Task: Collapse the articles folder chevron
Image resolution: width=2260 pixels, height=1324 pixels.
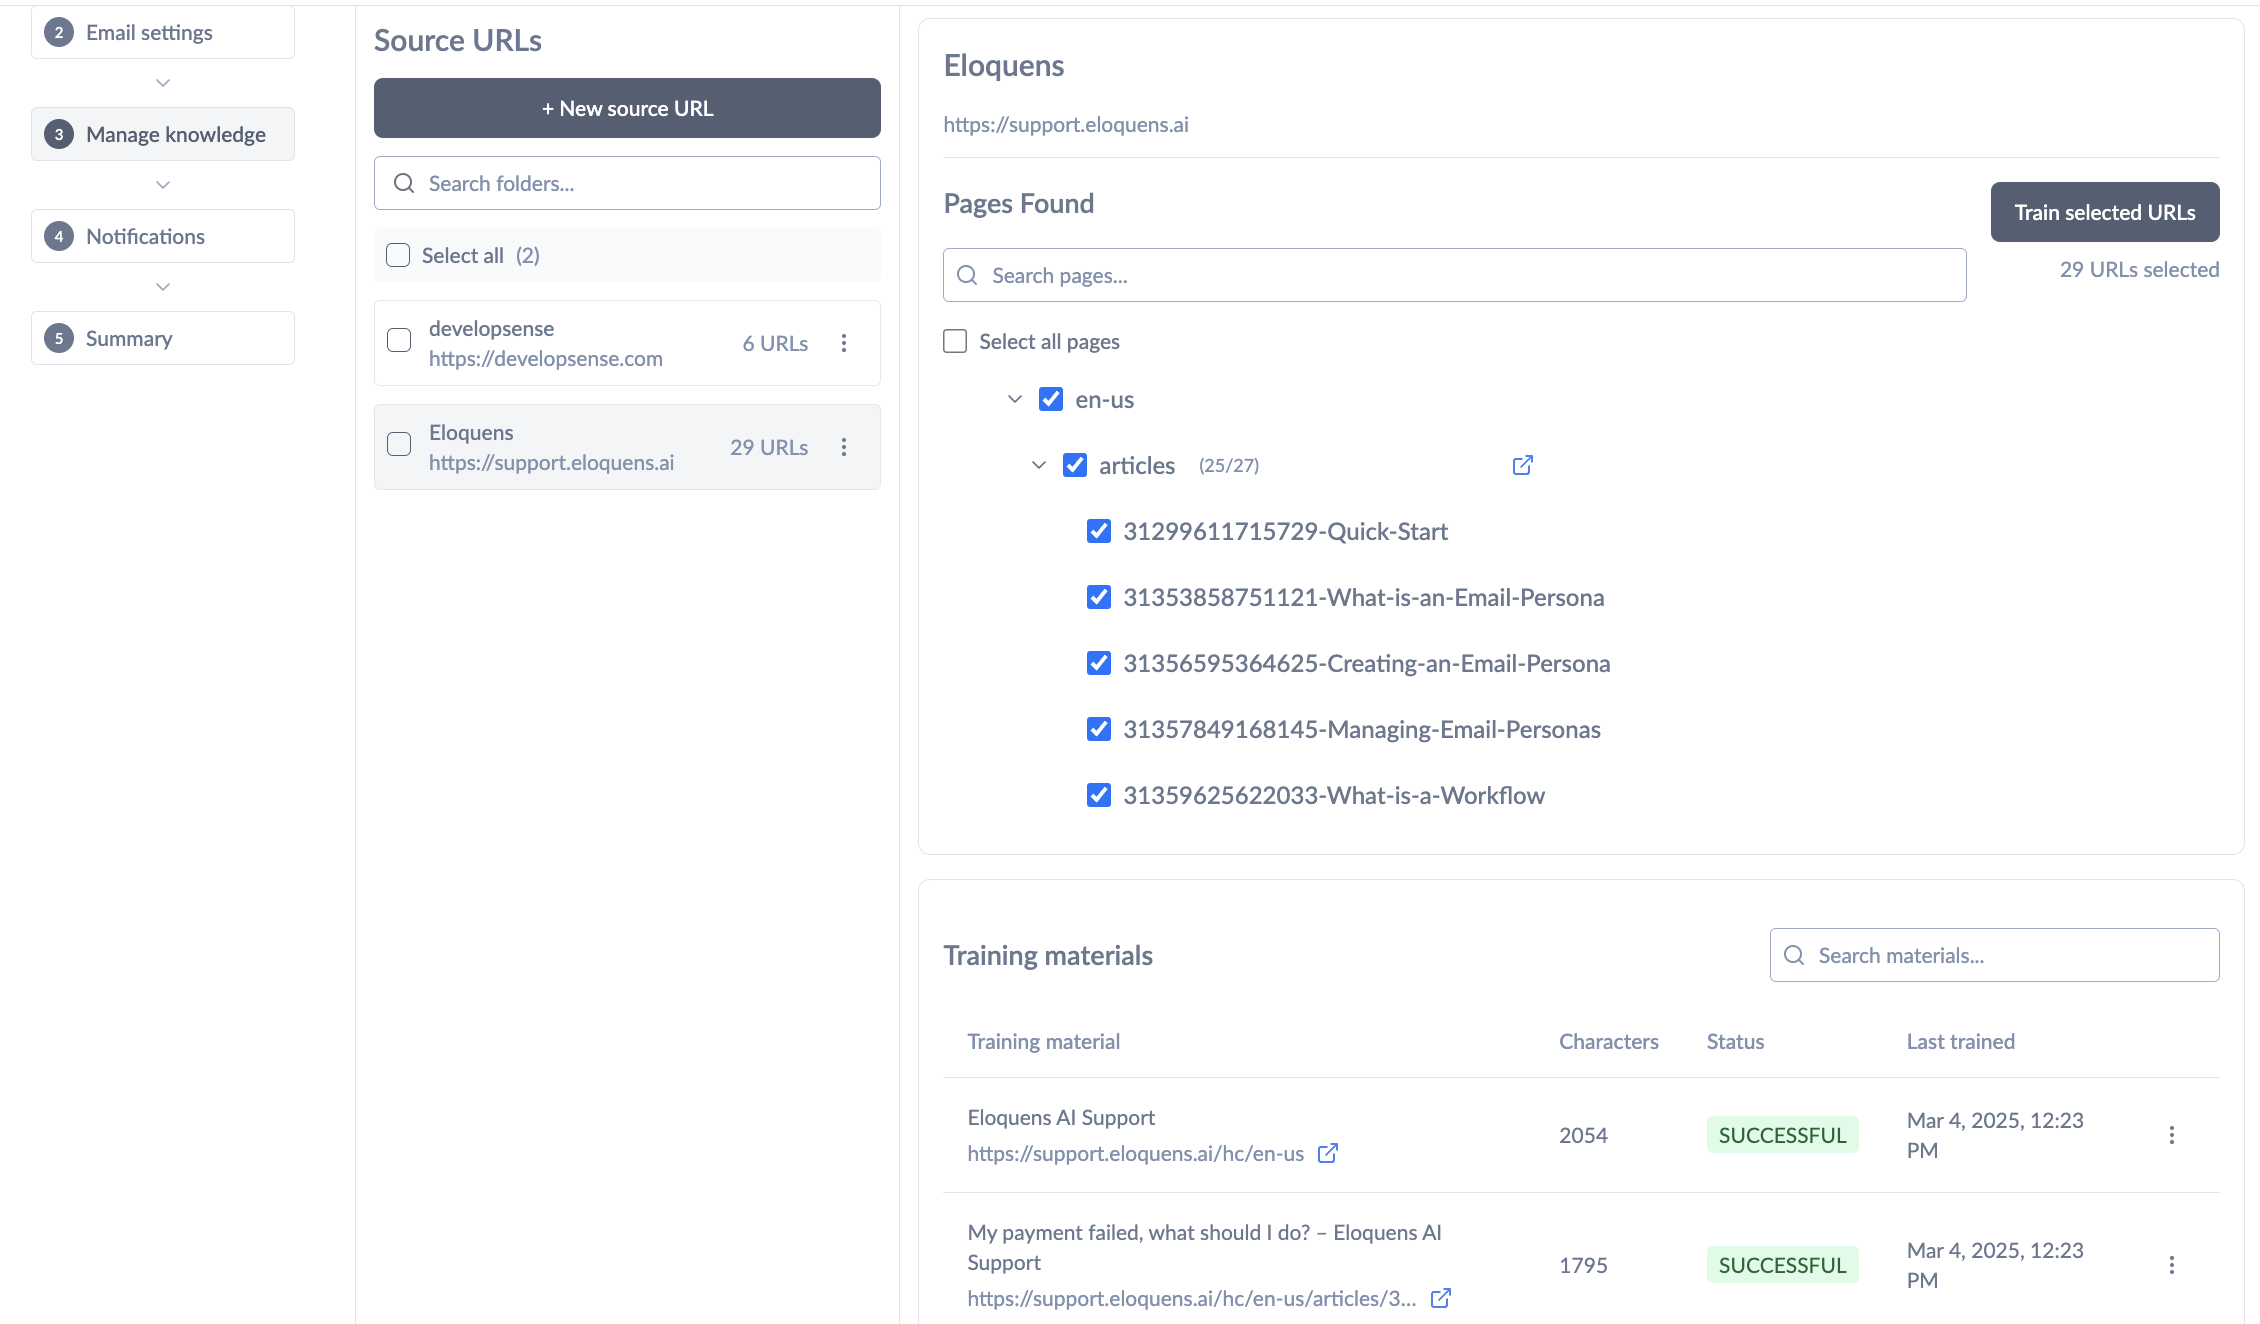Action: coord(1039,465)
